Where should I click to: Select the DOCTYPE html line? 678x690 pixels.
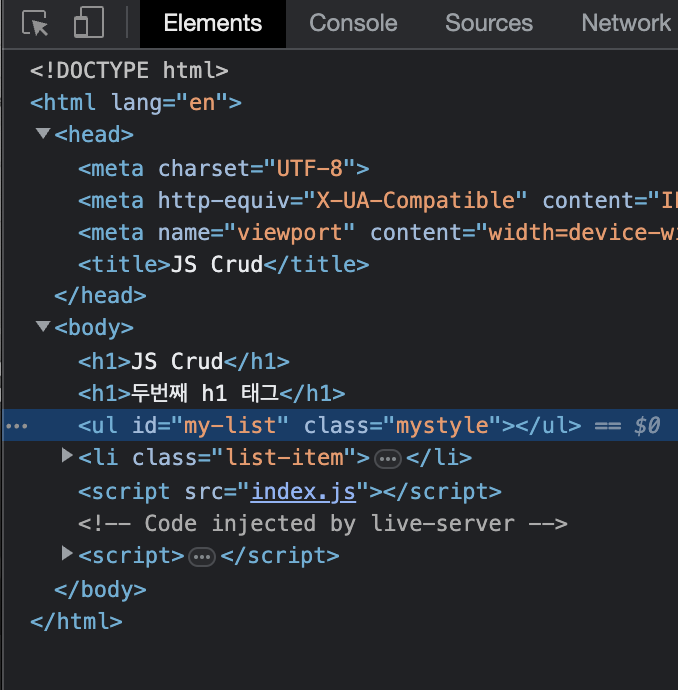129,71
